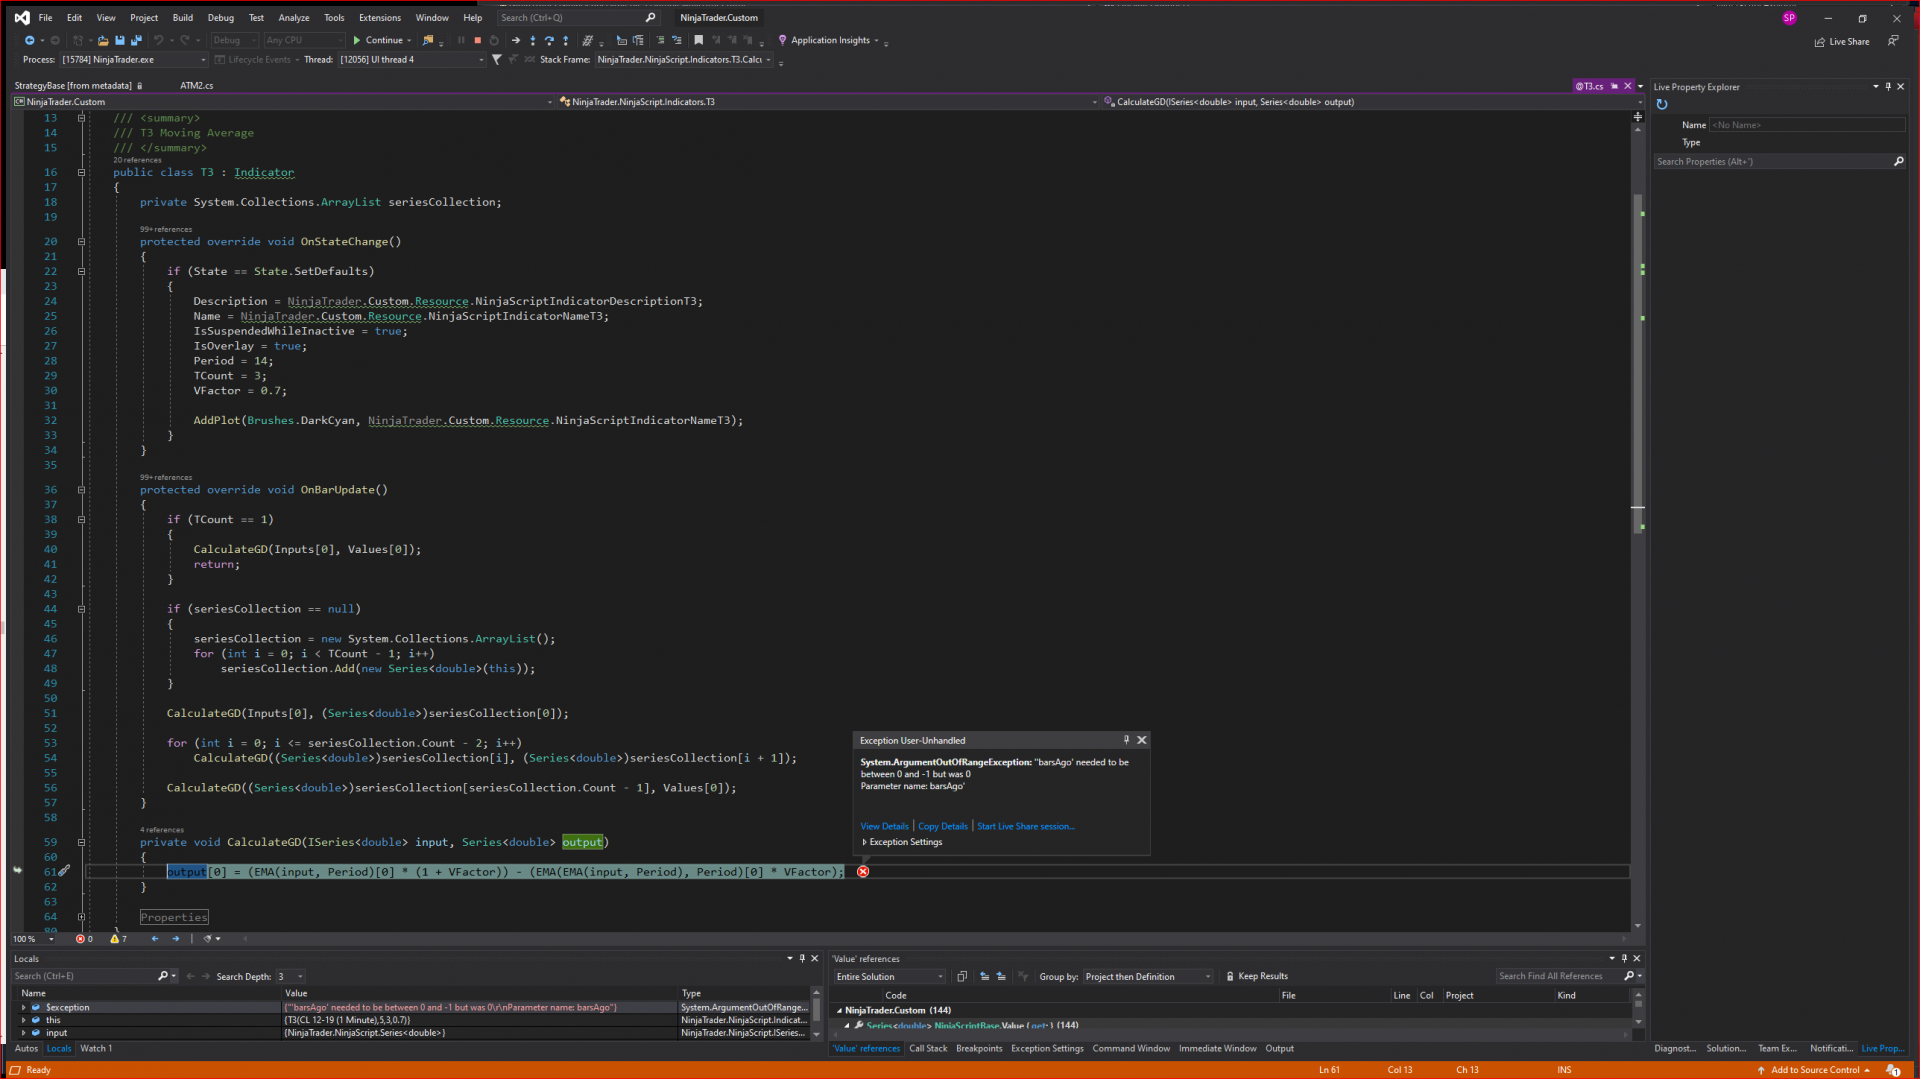Open the Analyze menu

[294, 18]
